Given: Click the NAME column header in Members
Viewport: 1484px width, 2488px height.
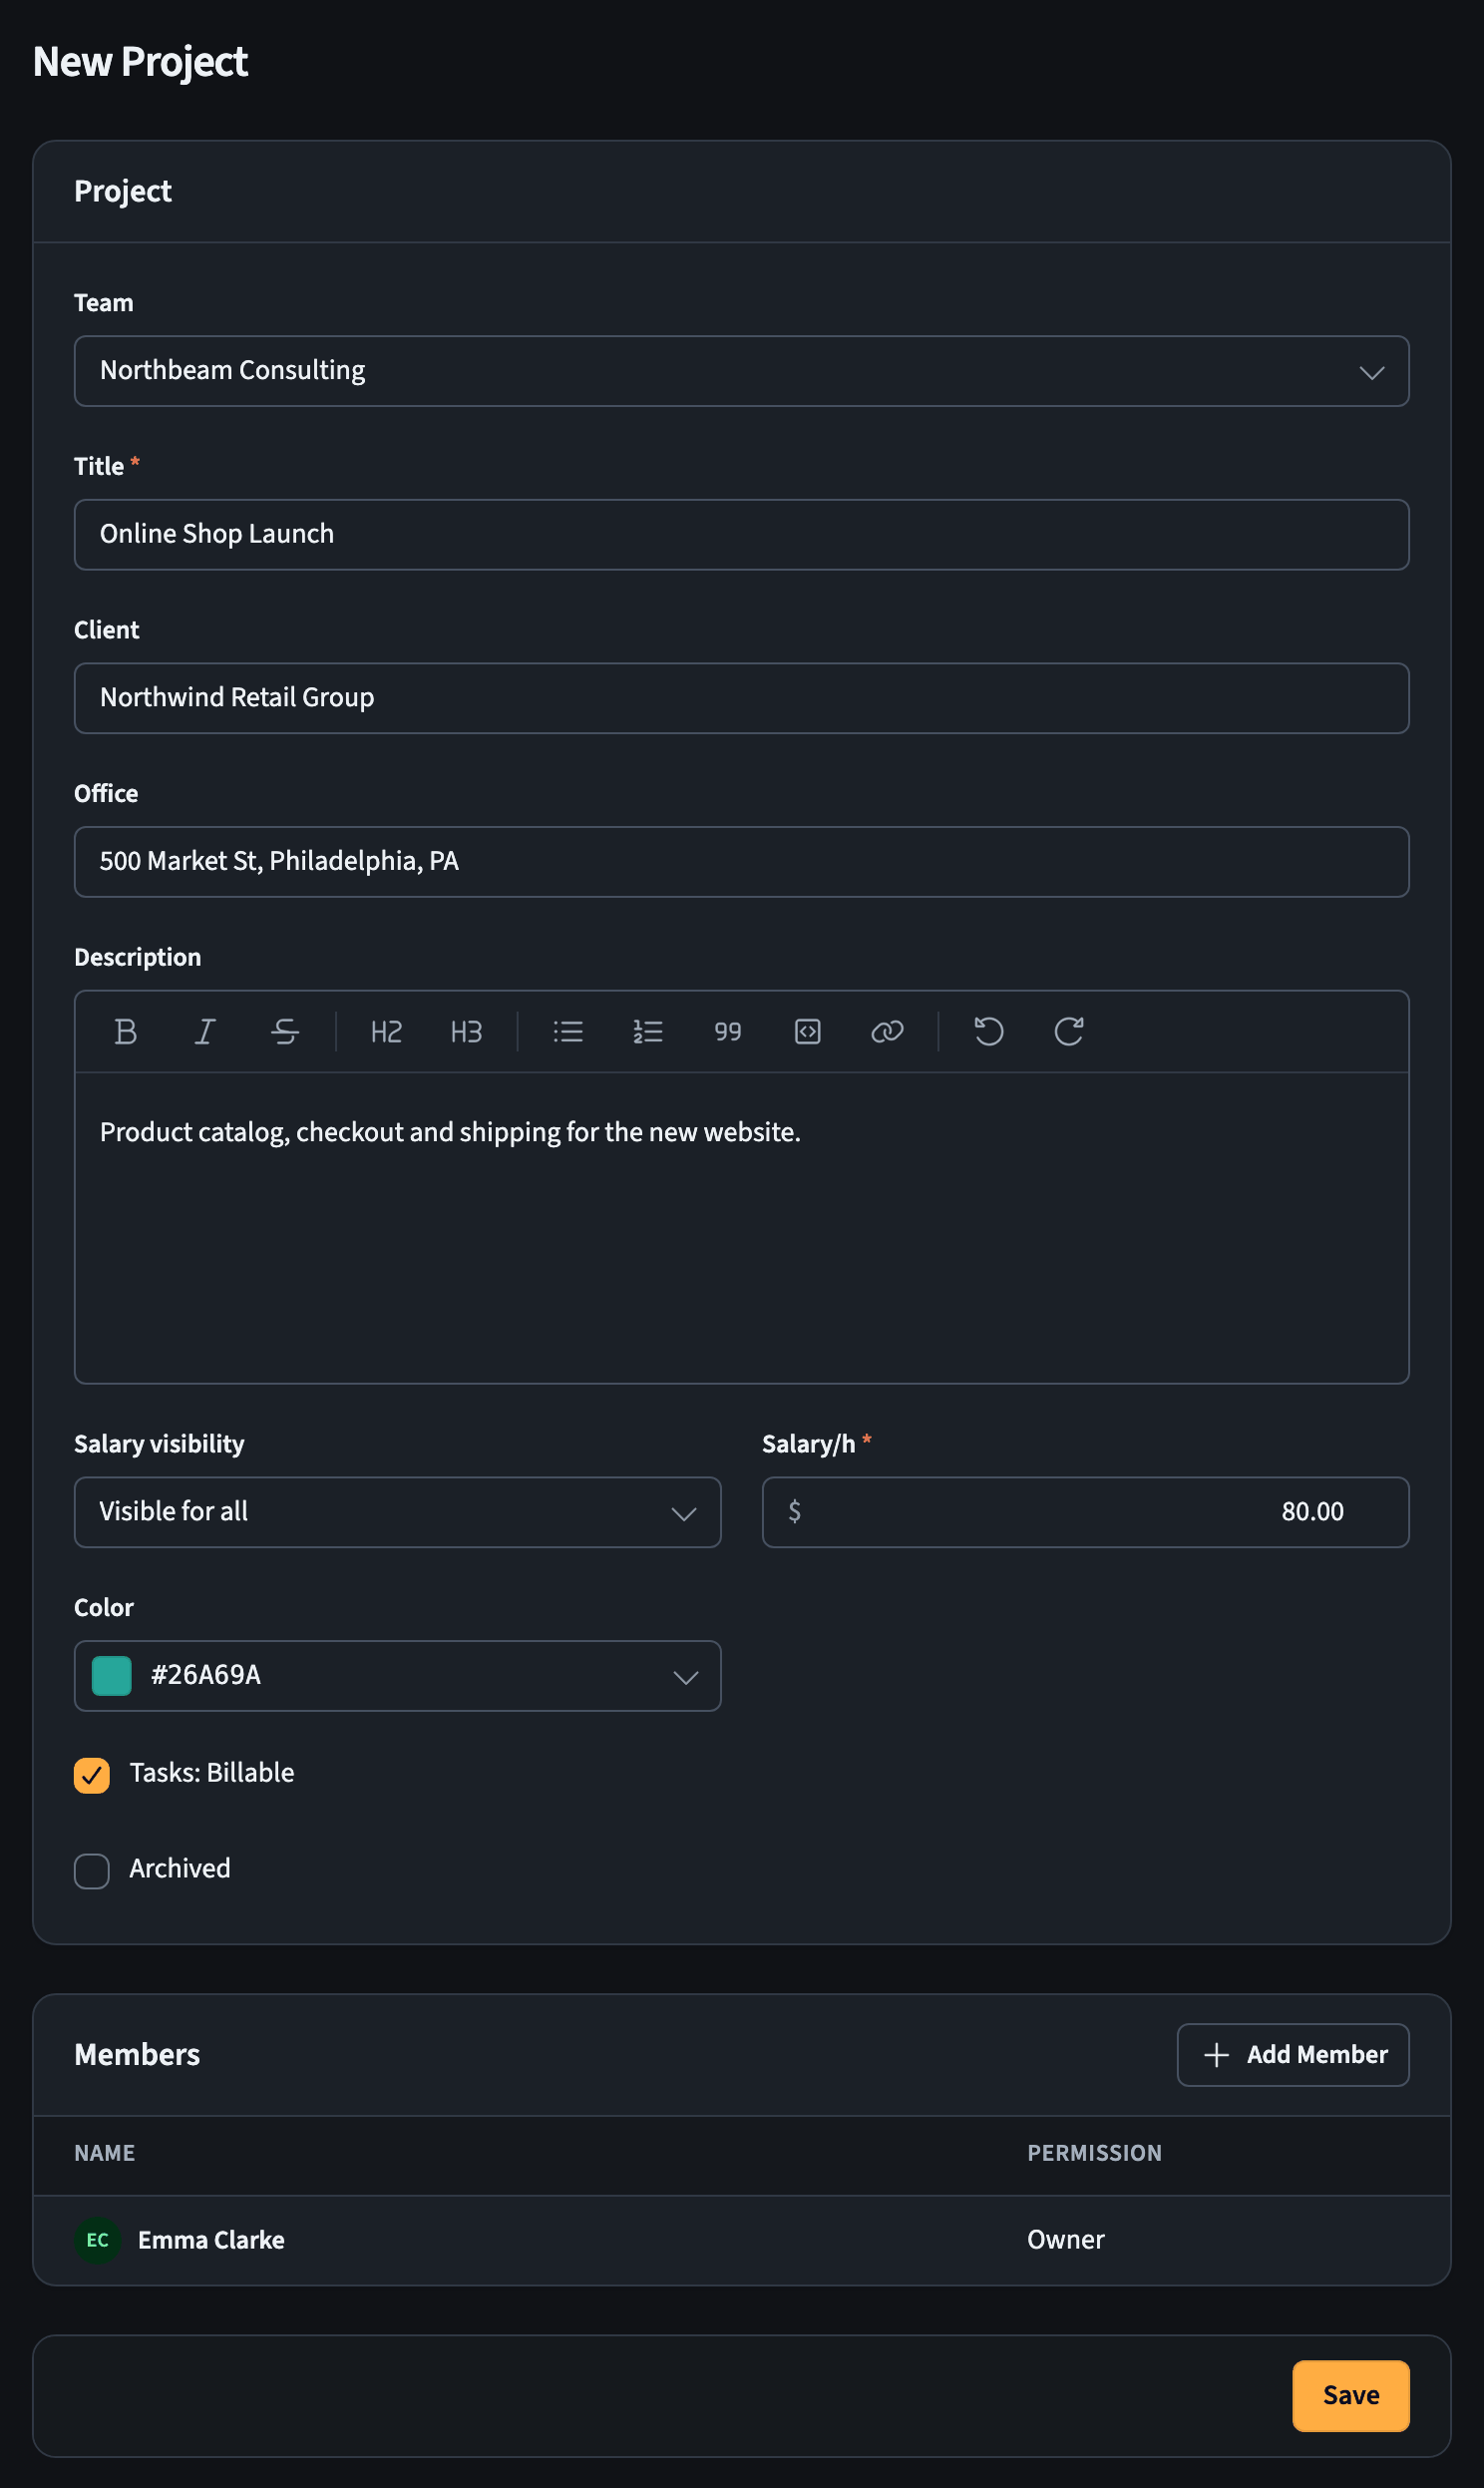Looking at the screenshot, I should tap(104, 2153).
